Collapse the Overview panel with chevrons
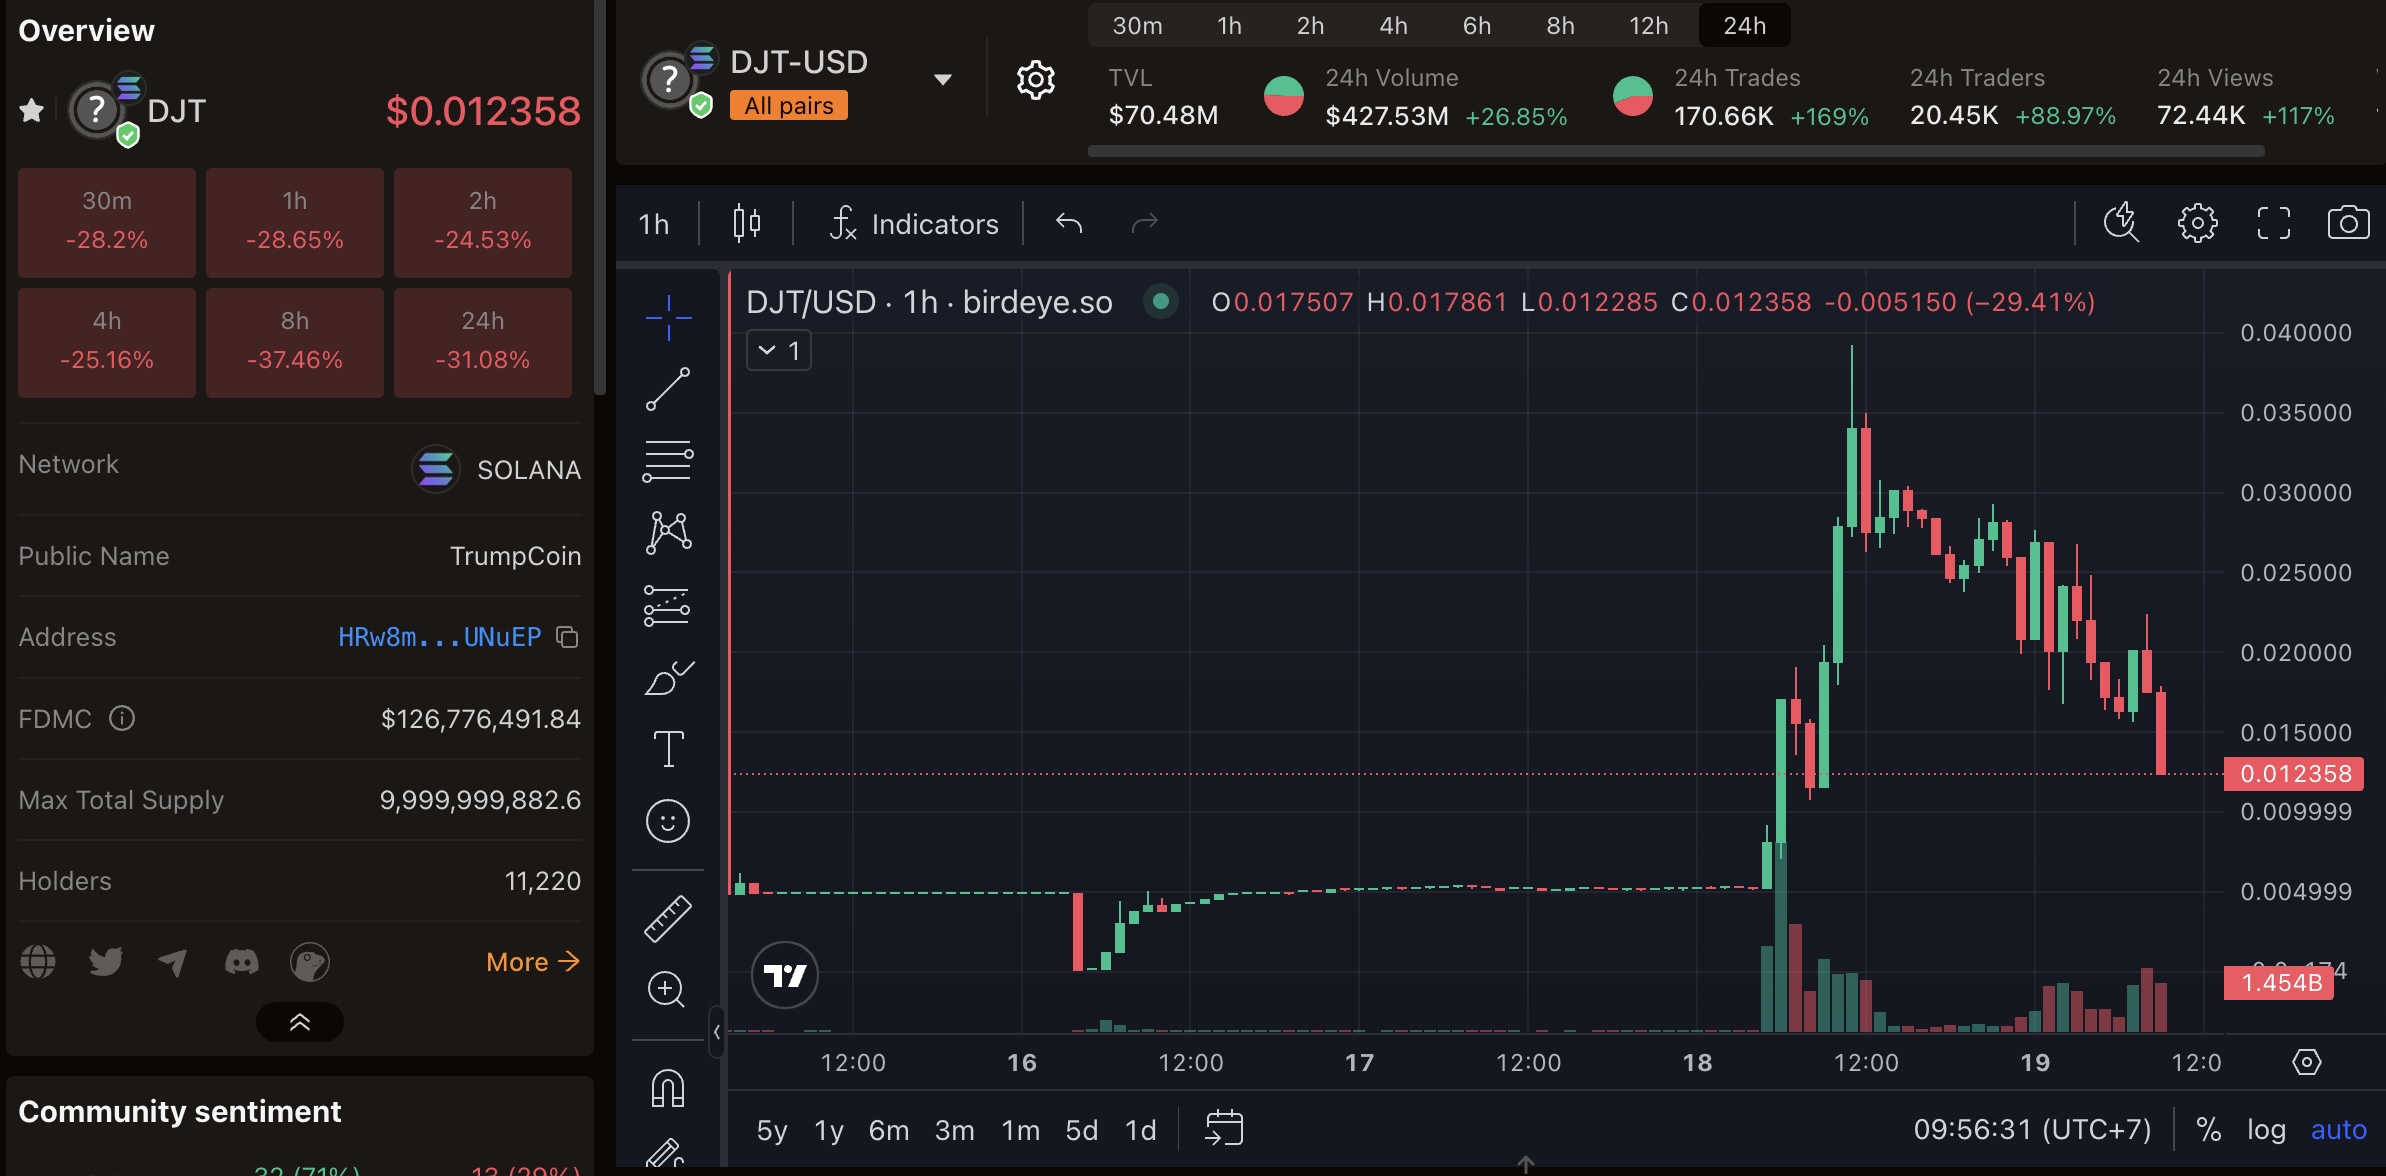 (x=299, y=1022)
